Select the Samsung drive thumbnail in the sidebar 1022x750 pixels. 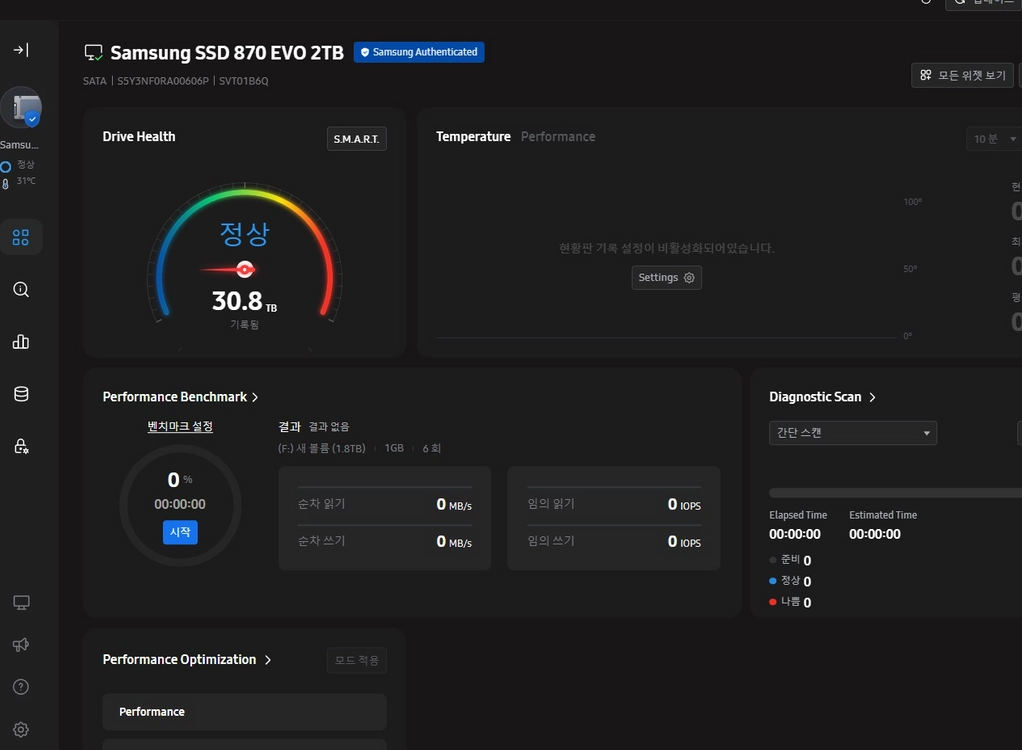tap(22, 108)
